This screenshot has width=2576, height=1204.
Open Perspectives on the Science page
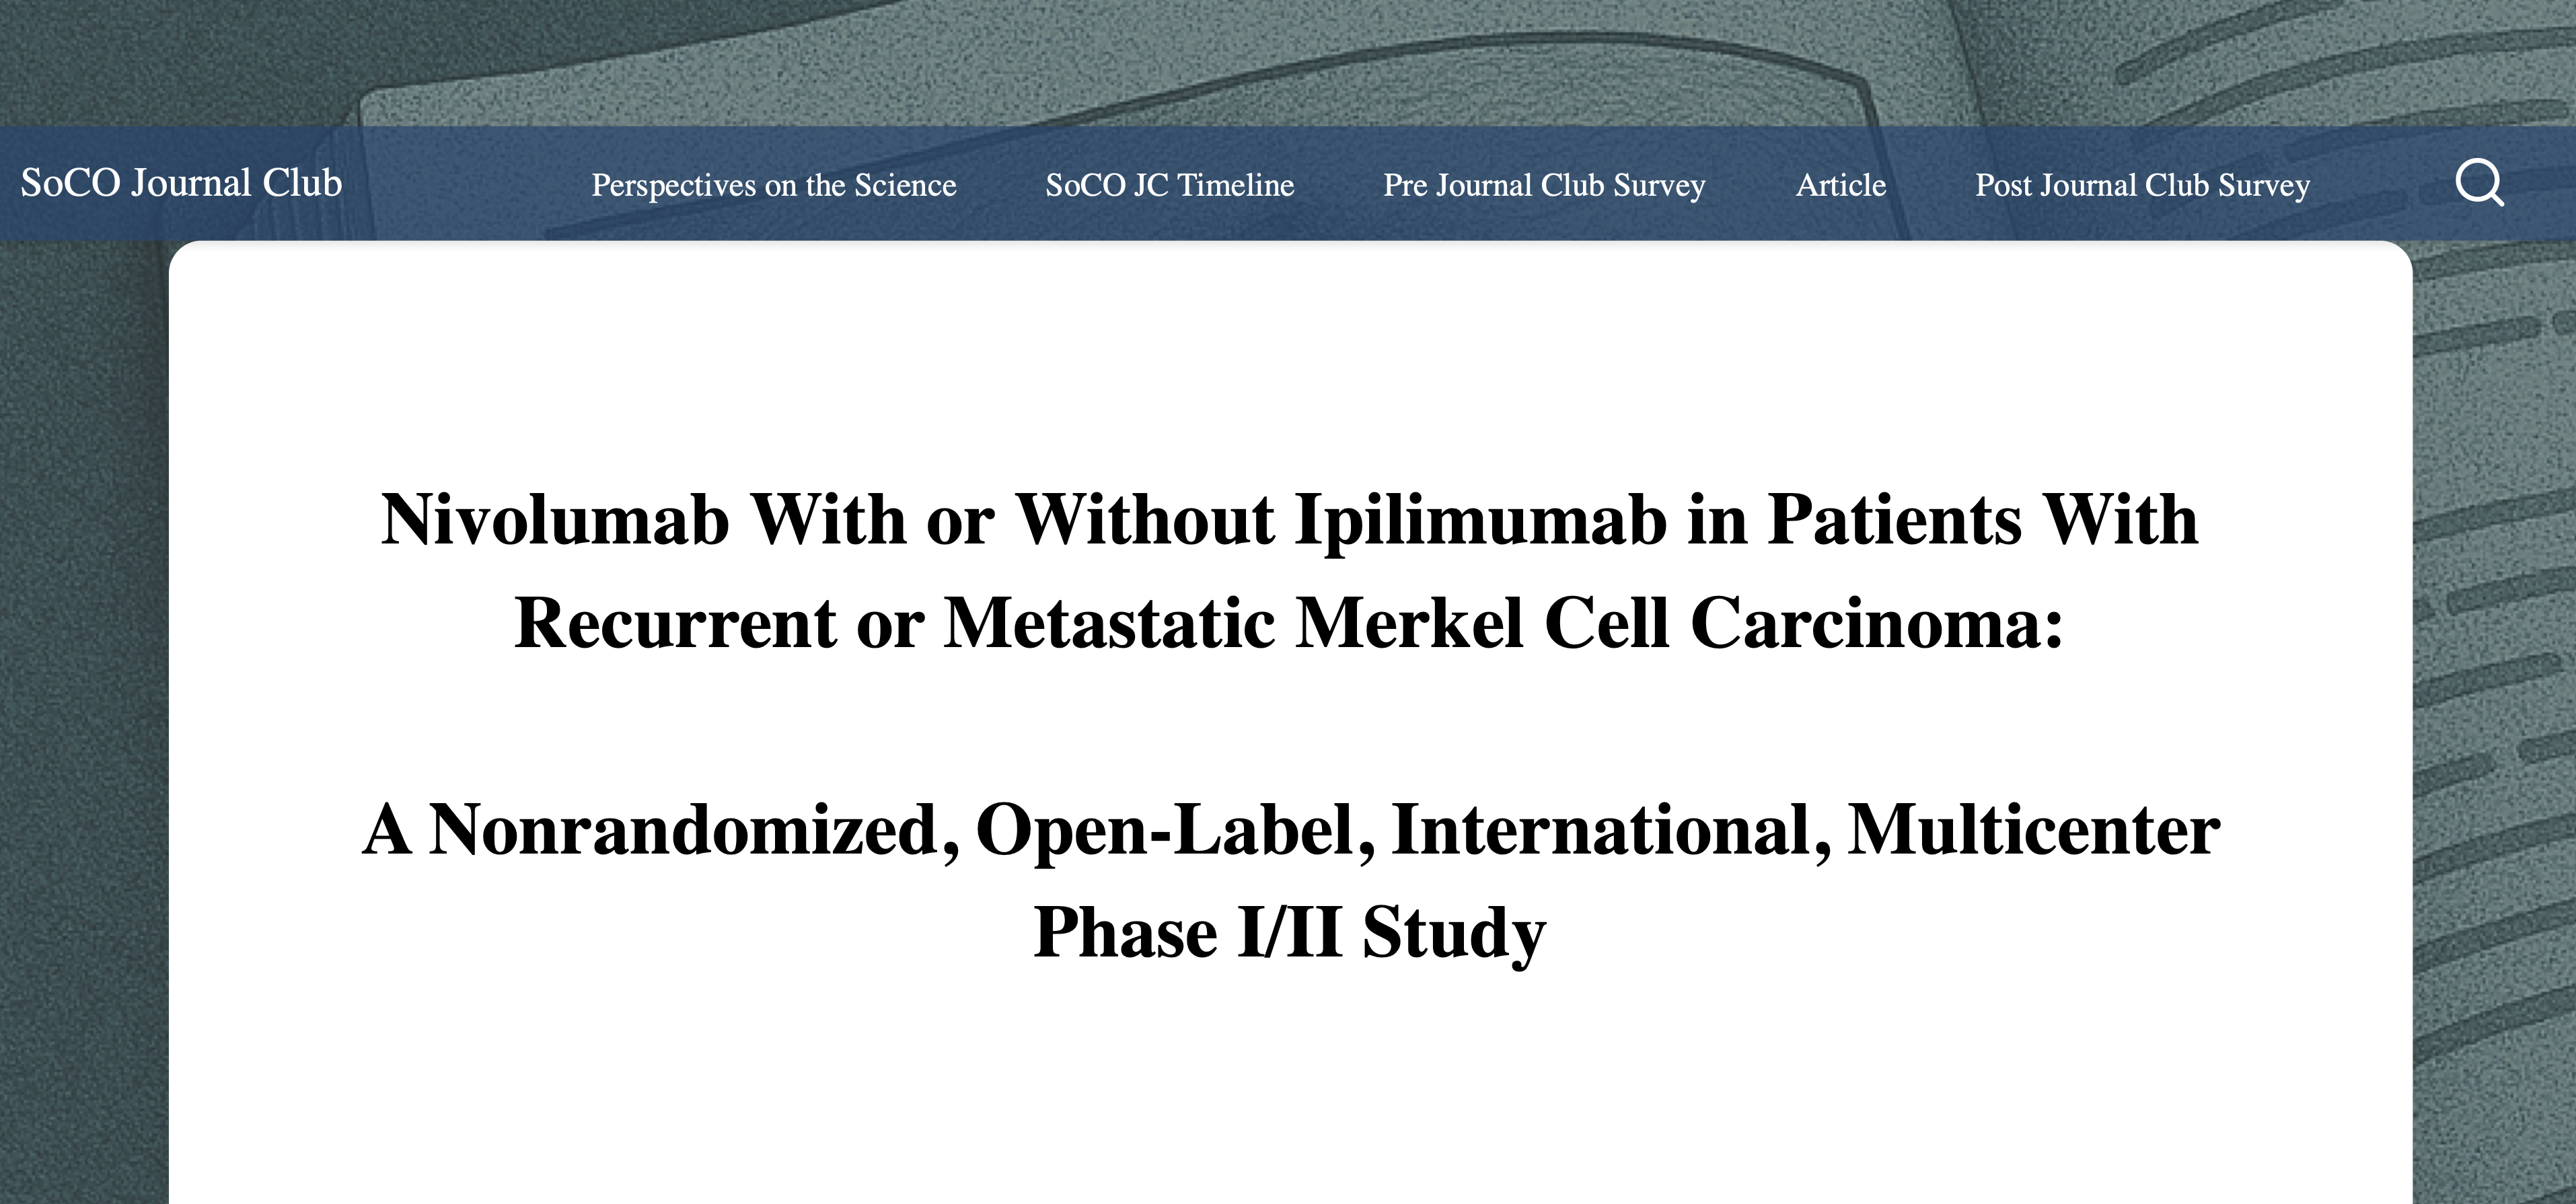tap(774, 185)
